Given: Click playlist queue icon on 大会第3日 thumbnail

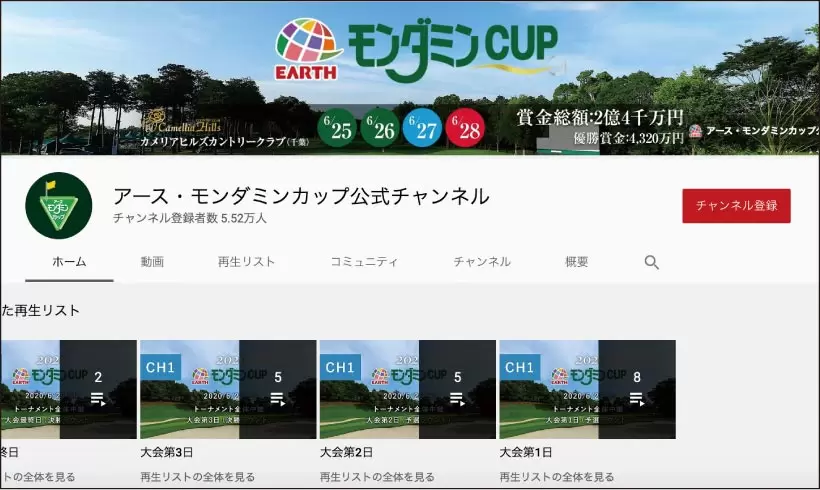Looking at the screenshot, I should [277, 398].
